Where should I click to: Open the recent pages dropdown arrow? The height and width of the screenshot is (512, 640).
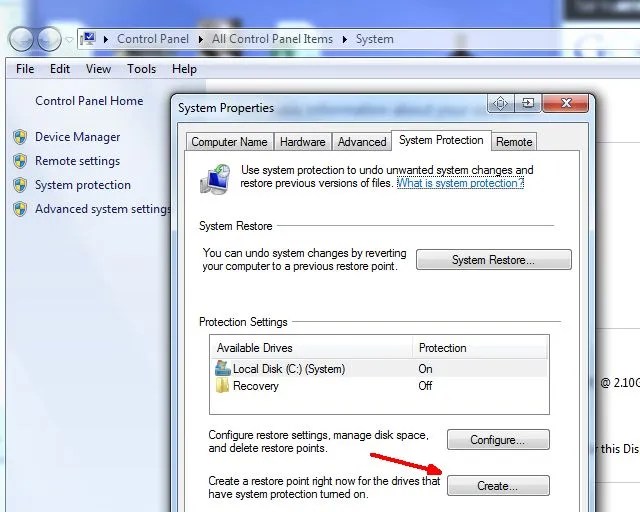click(69, 40)
